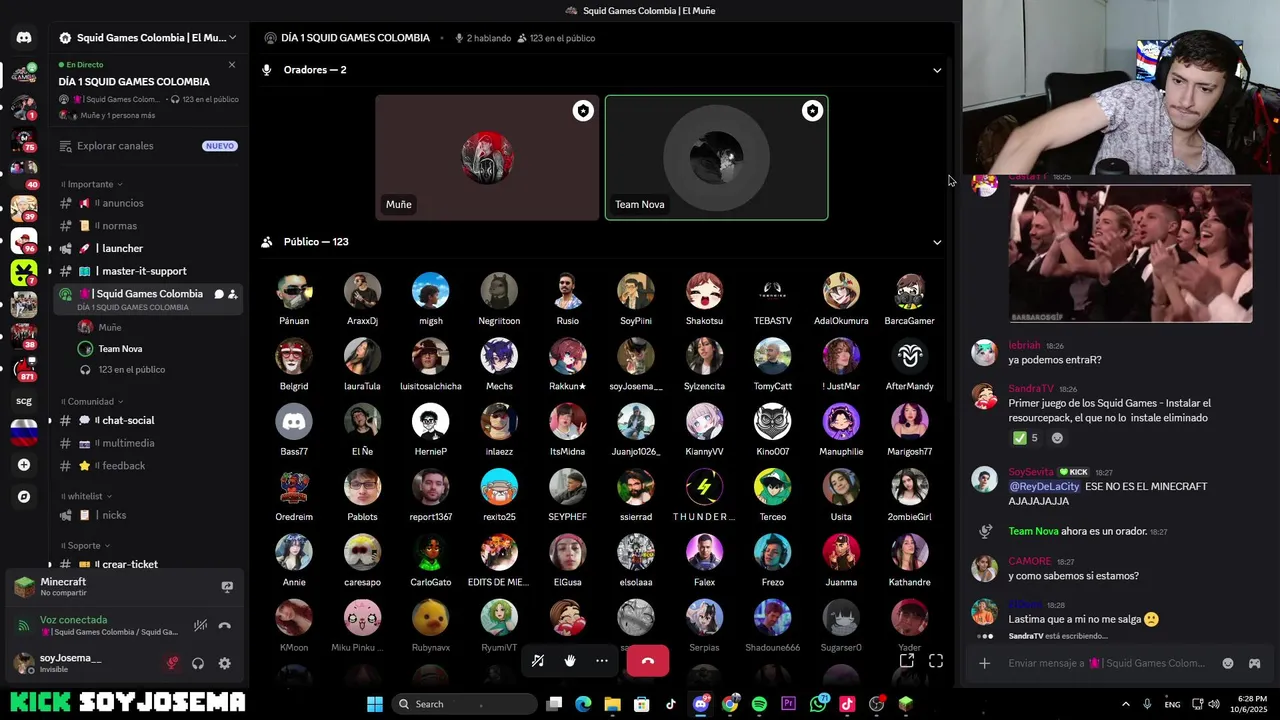Stop sharing Minecraft screen icon
This screenshot has width=1280, height=720.
click(x=227, y=587)
